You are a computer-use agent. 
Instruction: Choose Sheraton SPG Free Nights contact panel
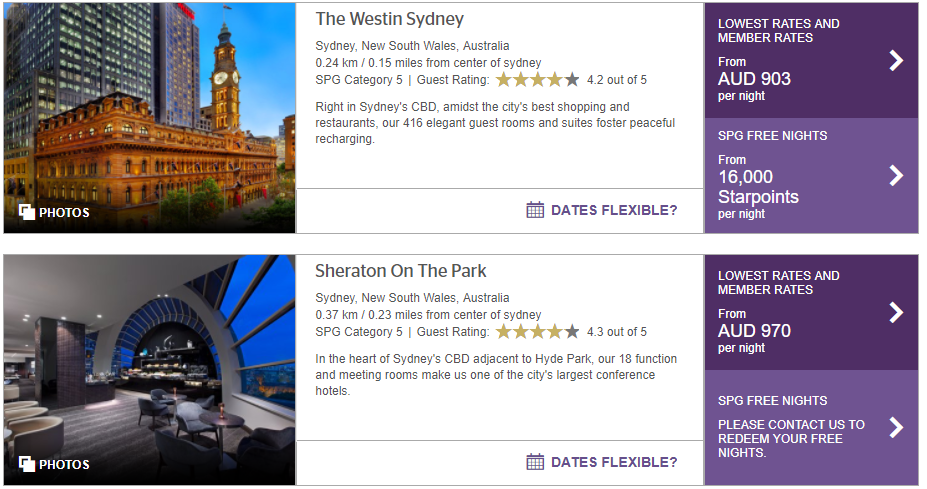click(x=811, y=428)
